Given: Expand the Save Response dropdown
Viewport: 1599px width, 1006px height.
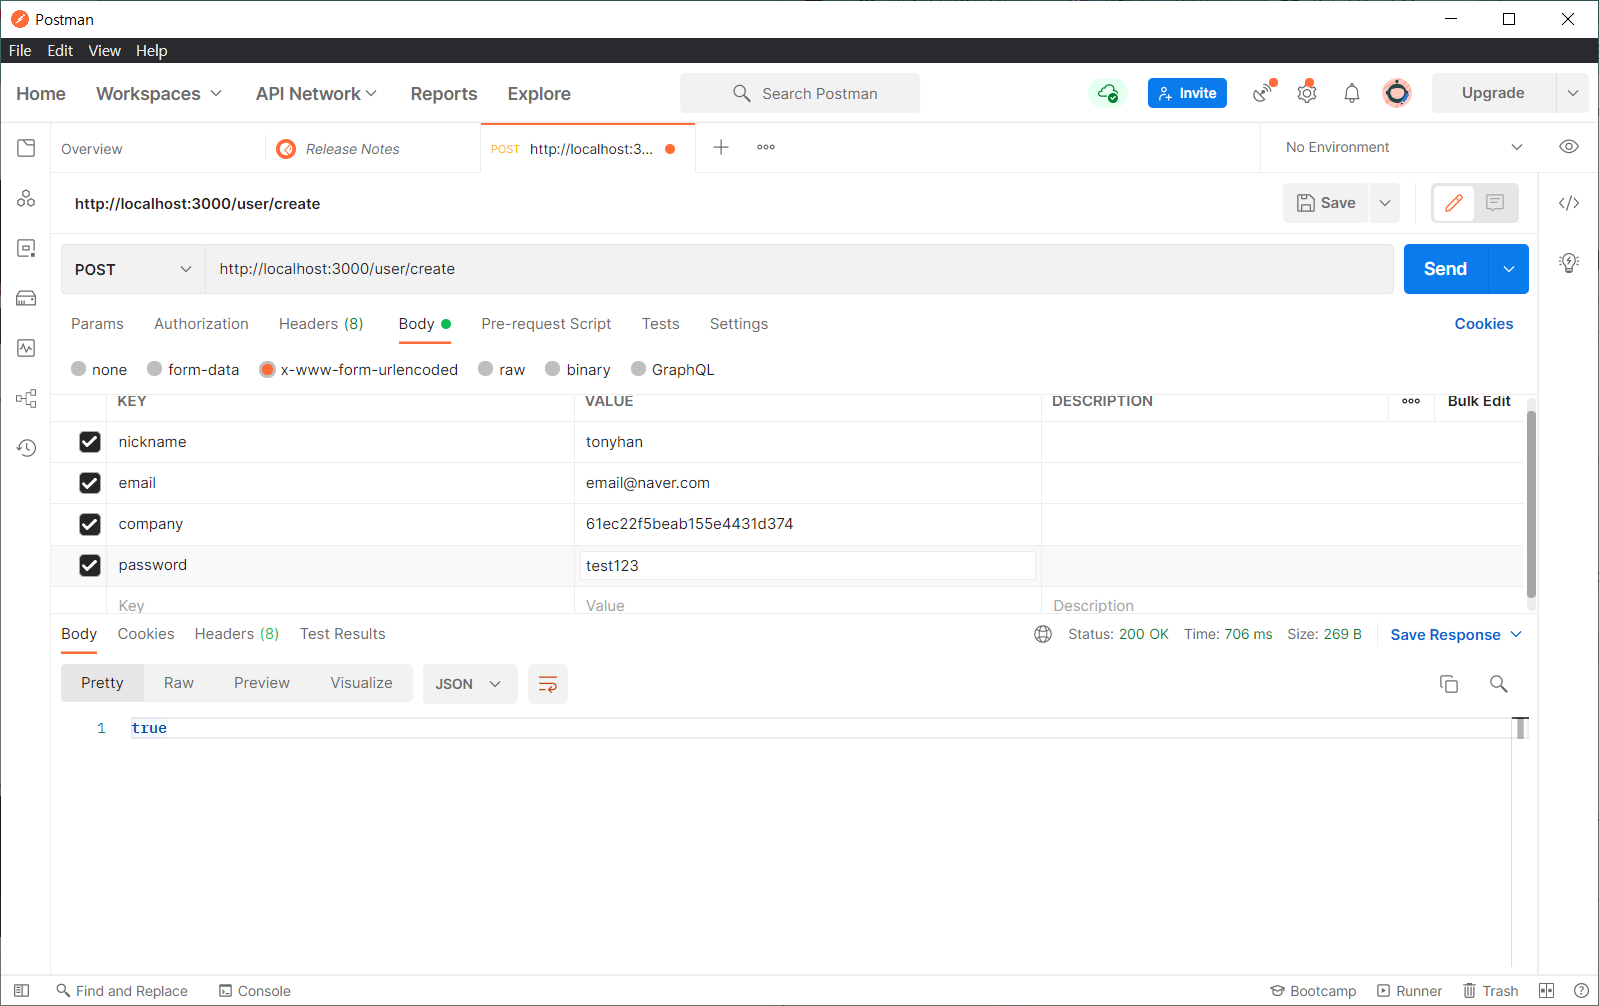Looking at the screenshot, I should pyautogui.click(x=1516, y=634).
